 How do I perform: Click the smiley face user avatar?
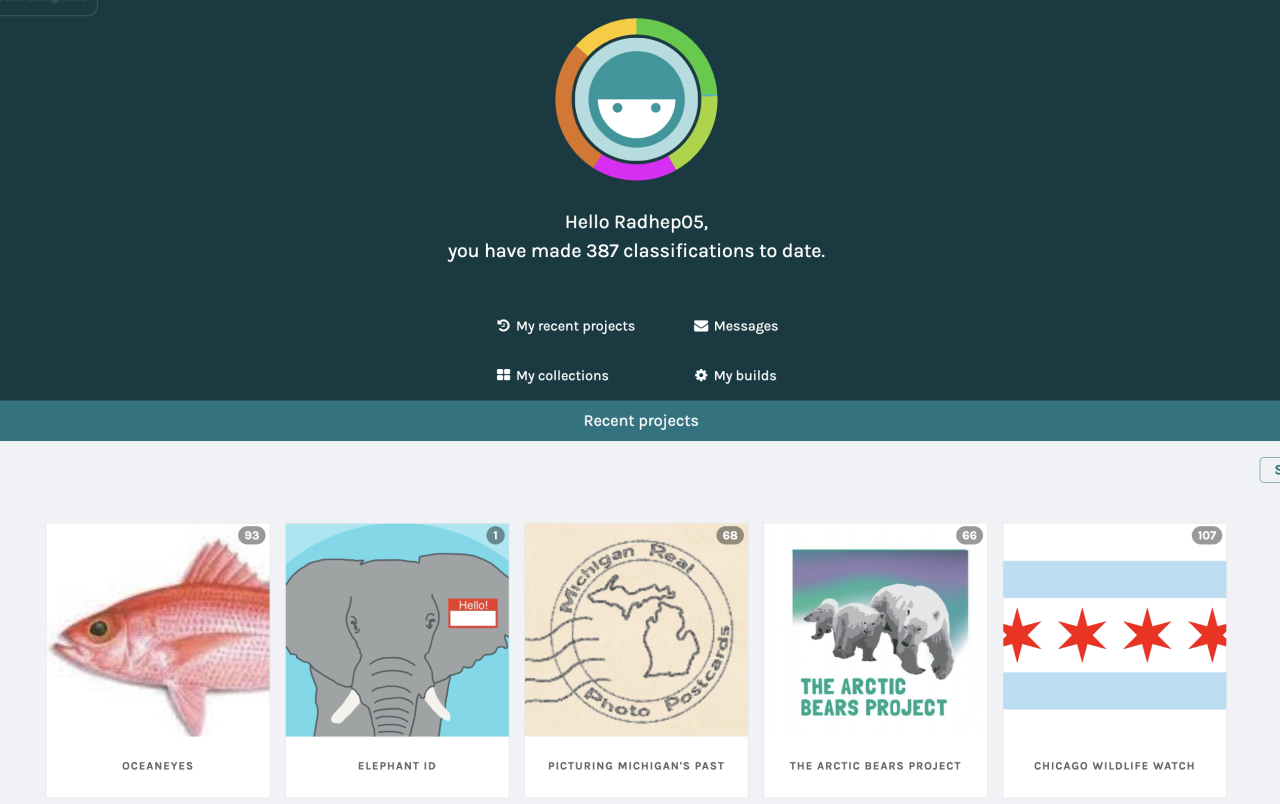tap(636, 100)
